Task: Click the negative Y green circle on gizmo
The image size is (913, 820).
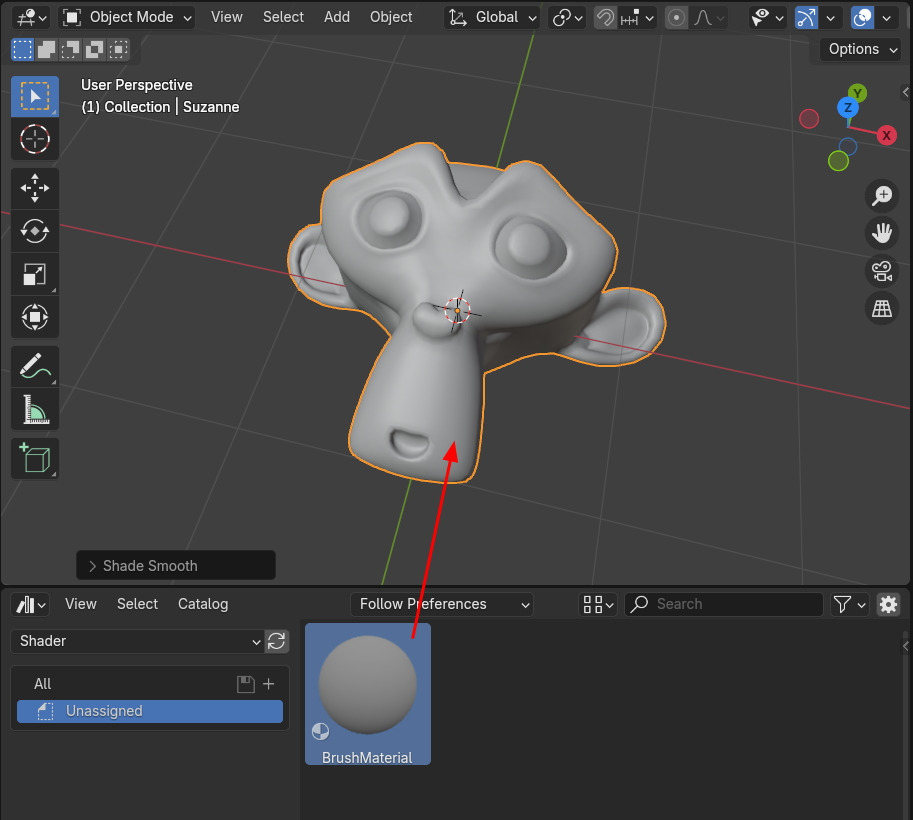Action: [x=838, y=161]
